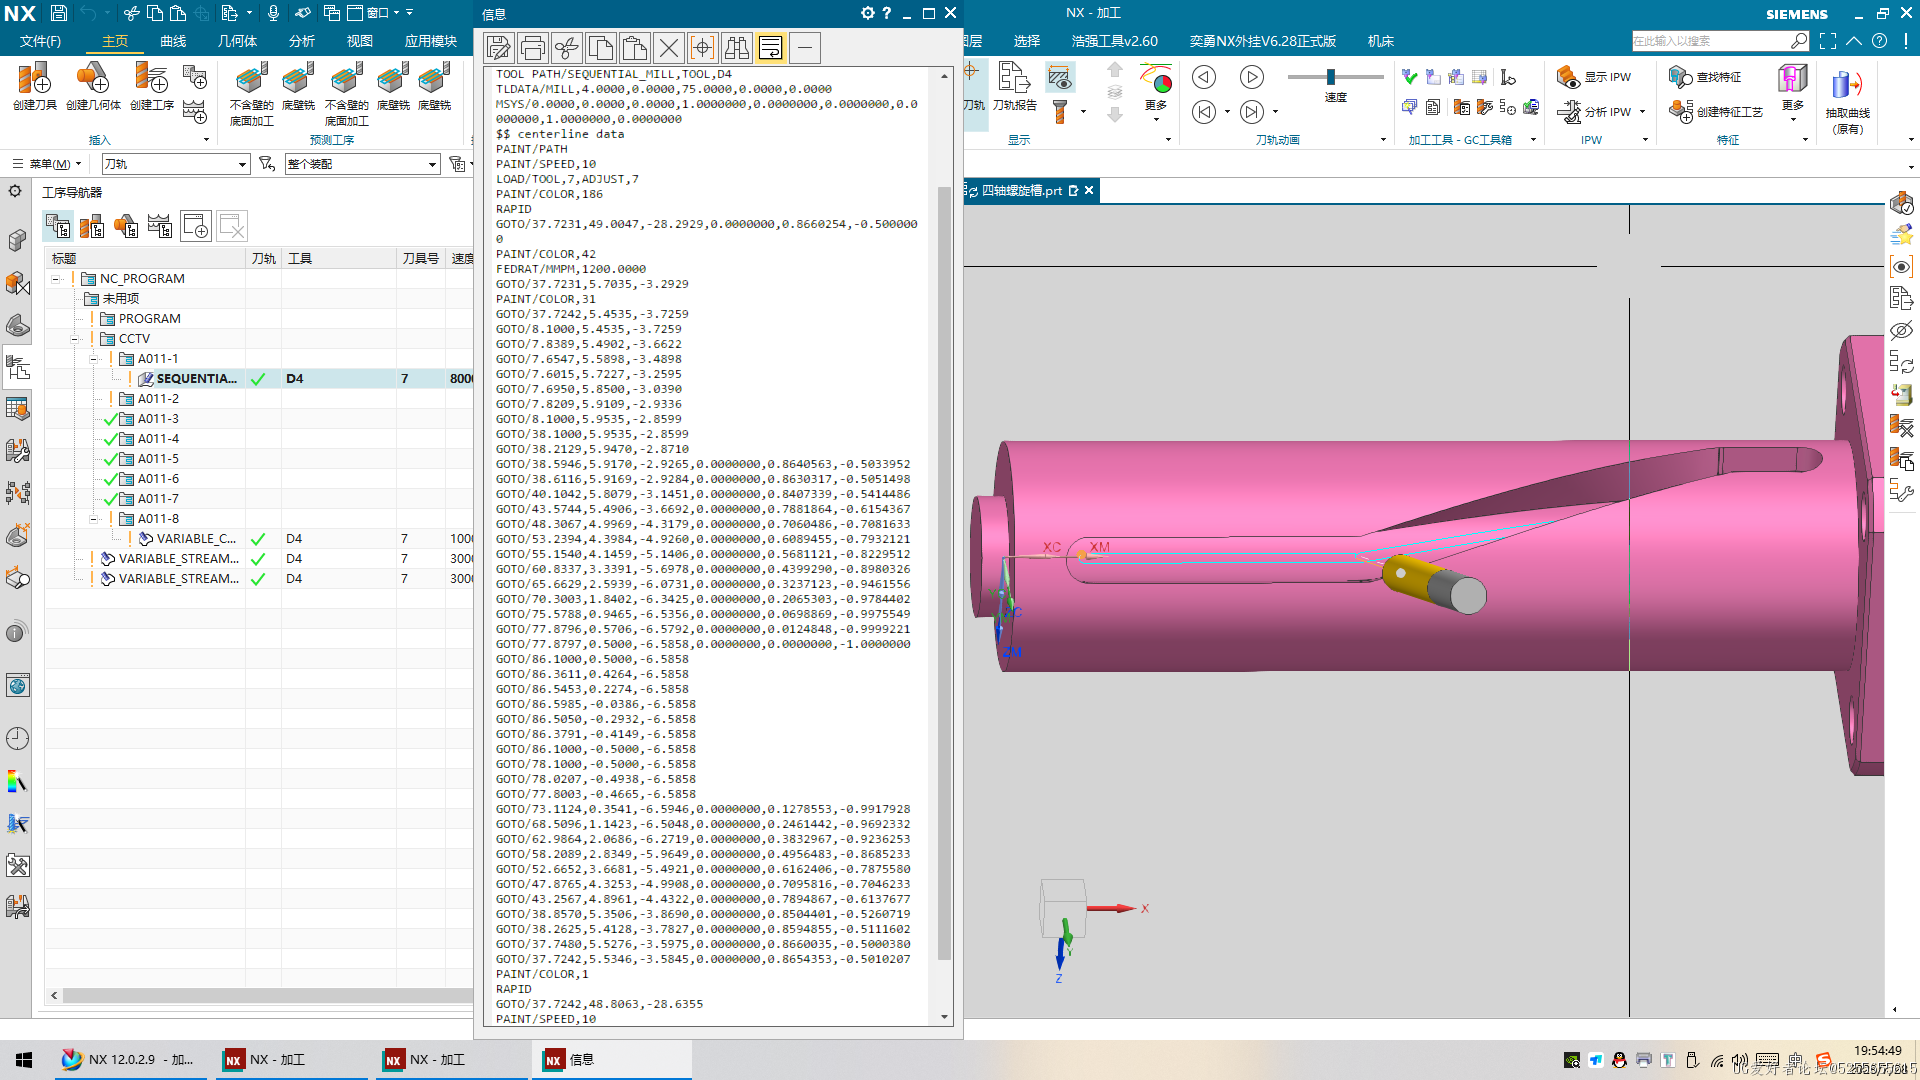Play the tool path animation forward
Screen dimensions: 1920x1080
[1252, 77]
